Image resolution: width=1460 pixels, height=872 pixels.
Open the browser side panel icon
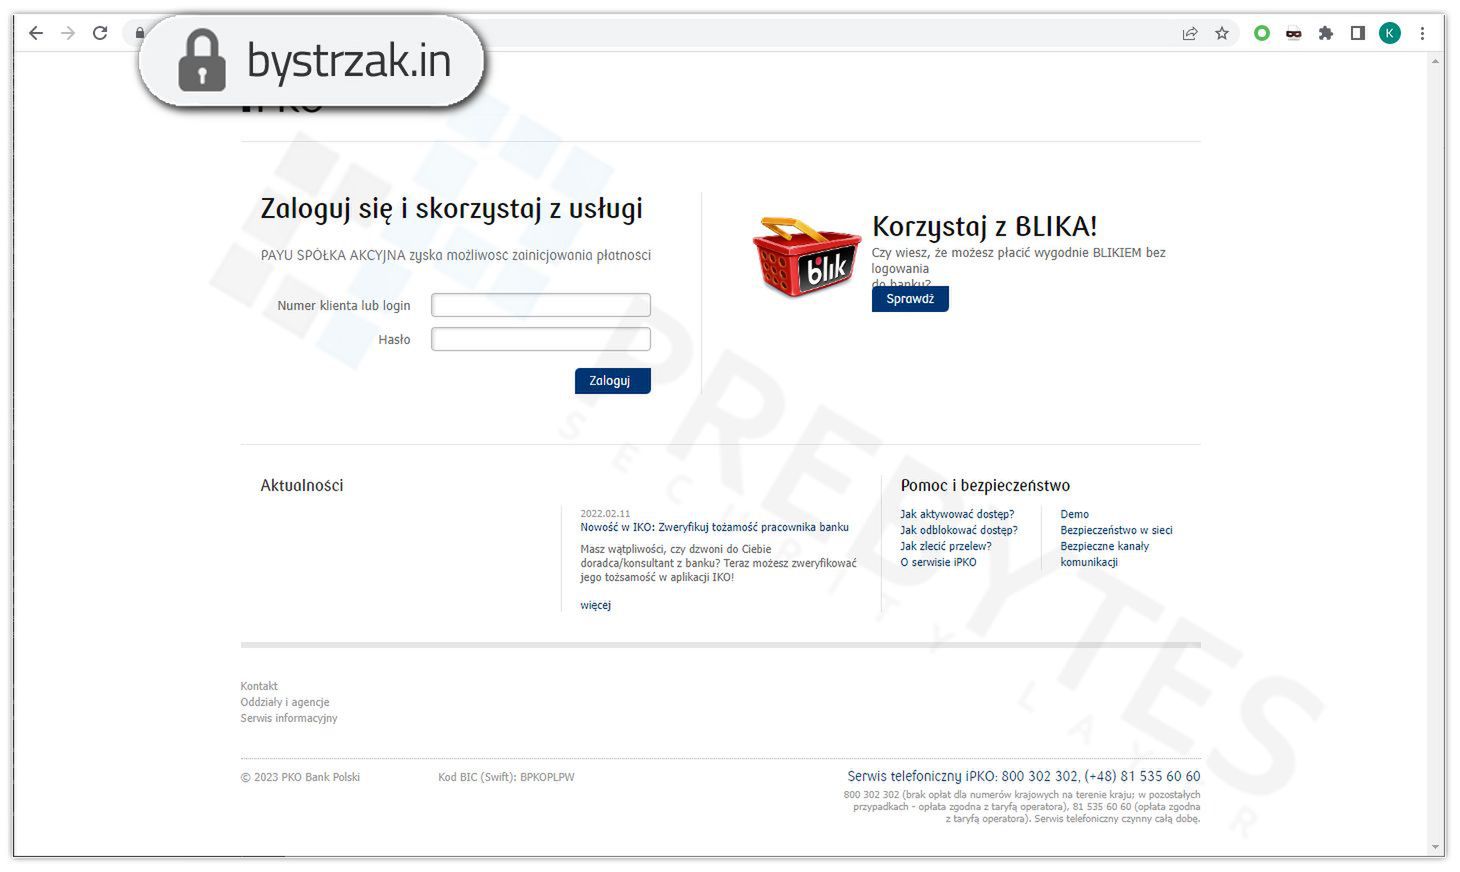[x=1357, y=32]
